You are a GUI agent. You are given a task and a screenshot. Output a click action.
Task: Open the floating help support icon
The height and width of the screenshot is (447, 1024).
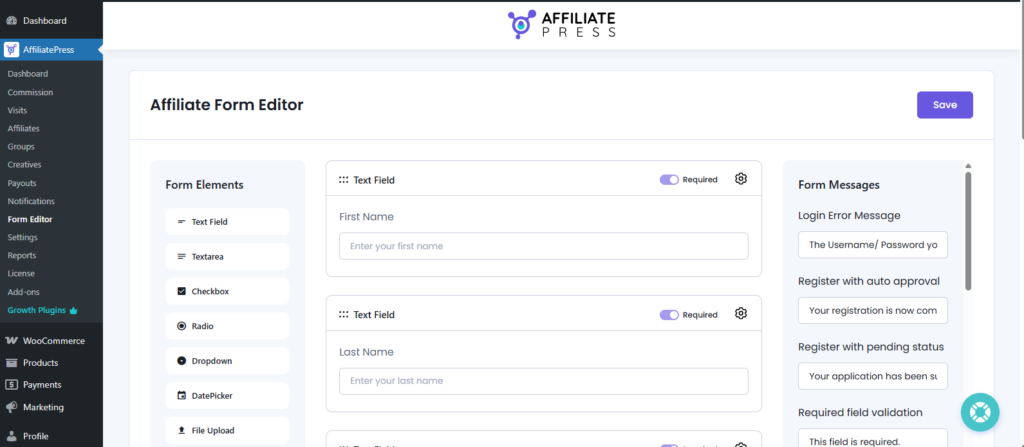979,413
